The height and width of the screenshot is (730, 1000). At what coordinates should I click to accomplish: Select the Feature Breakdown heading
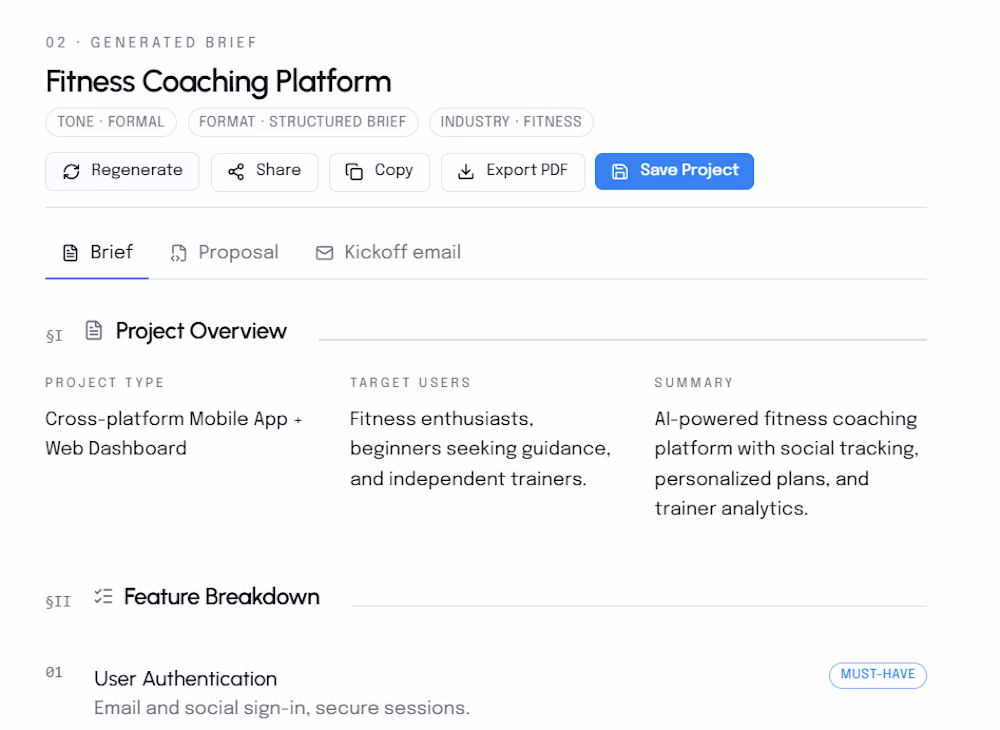click(221, 597)
